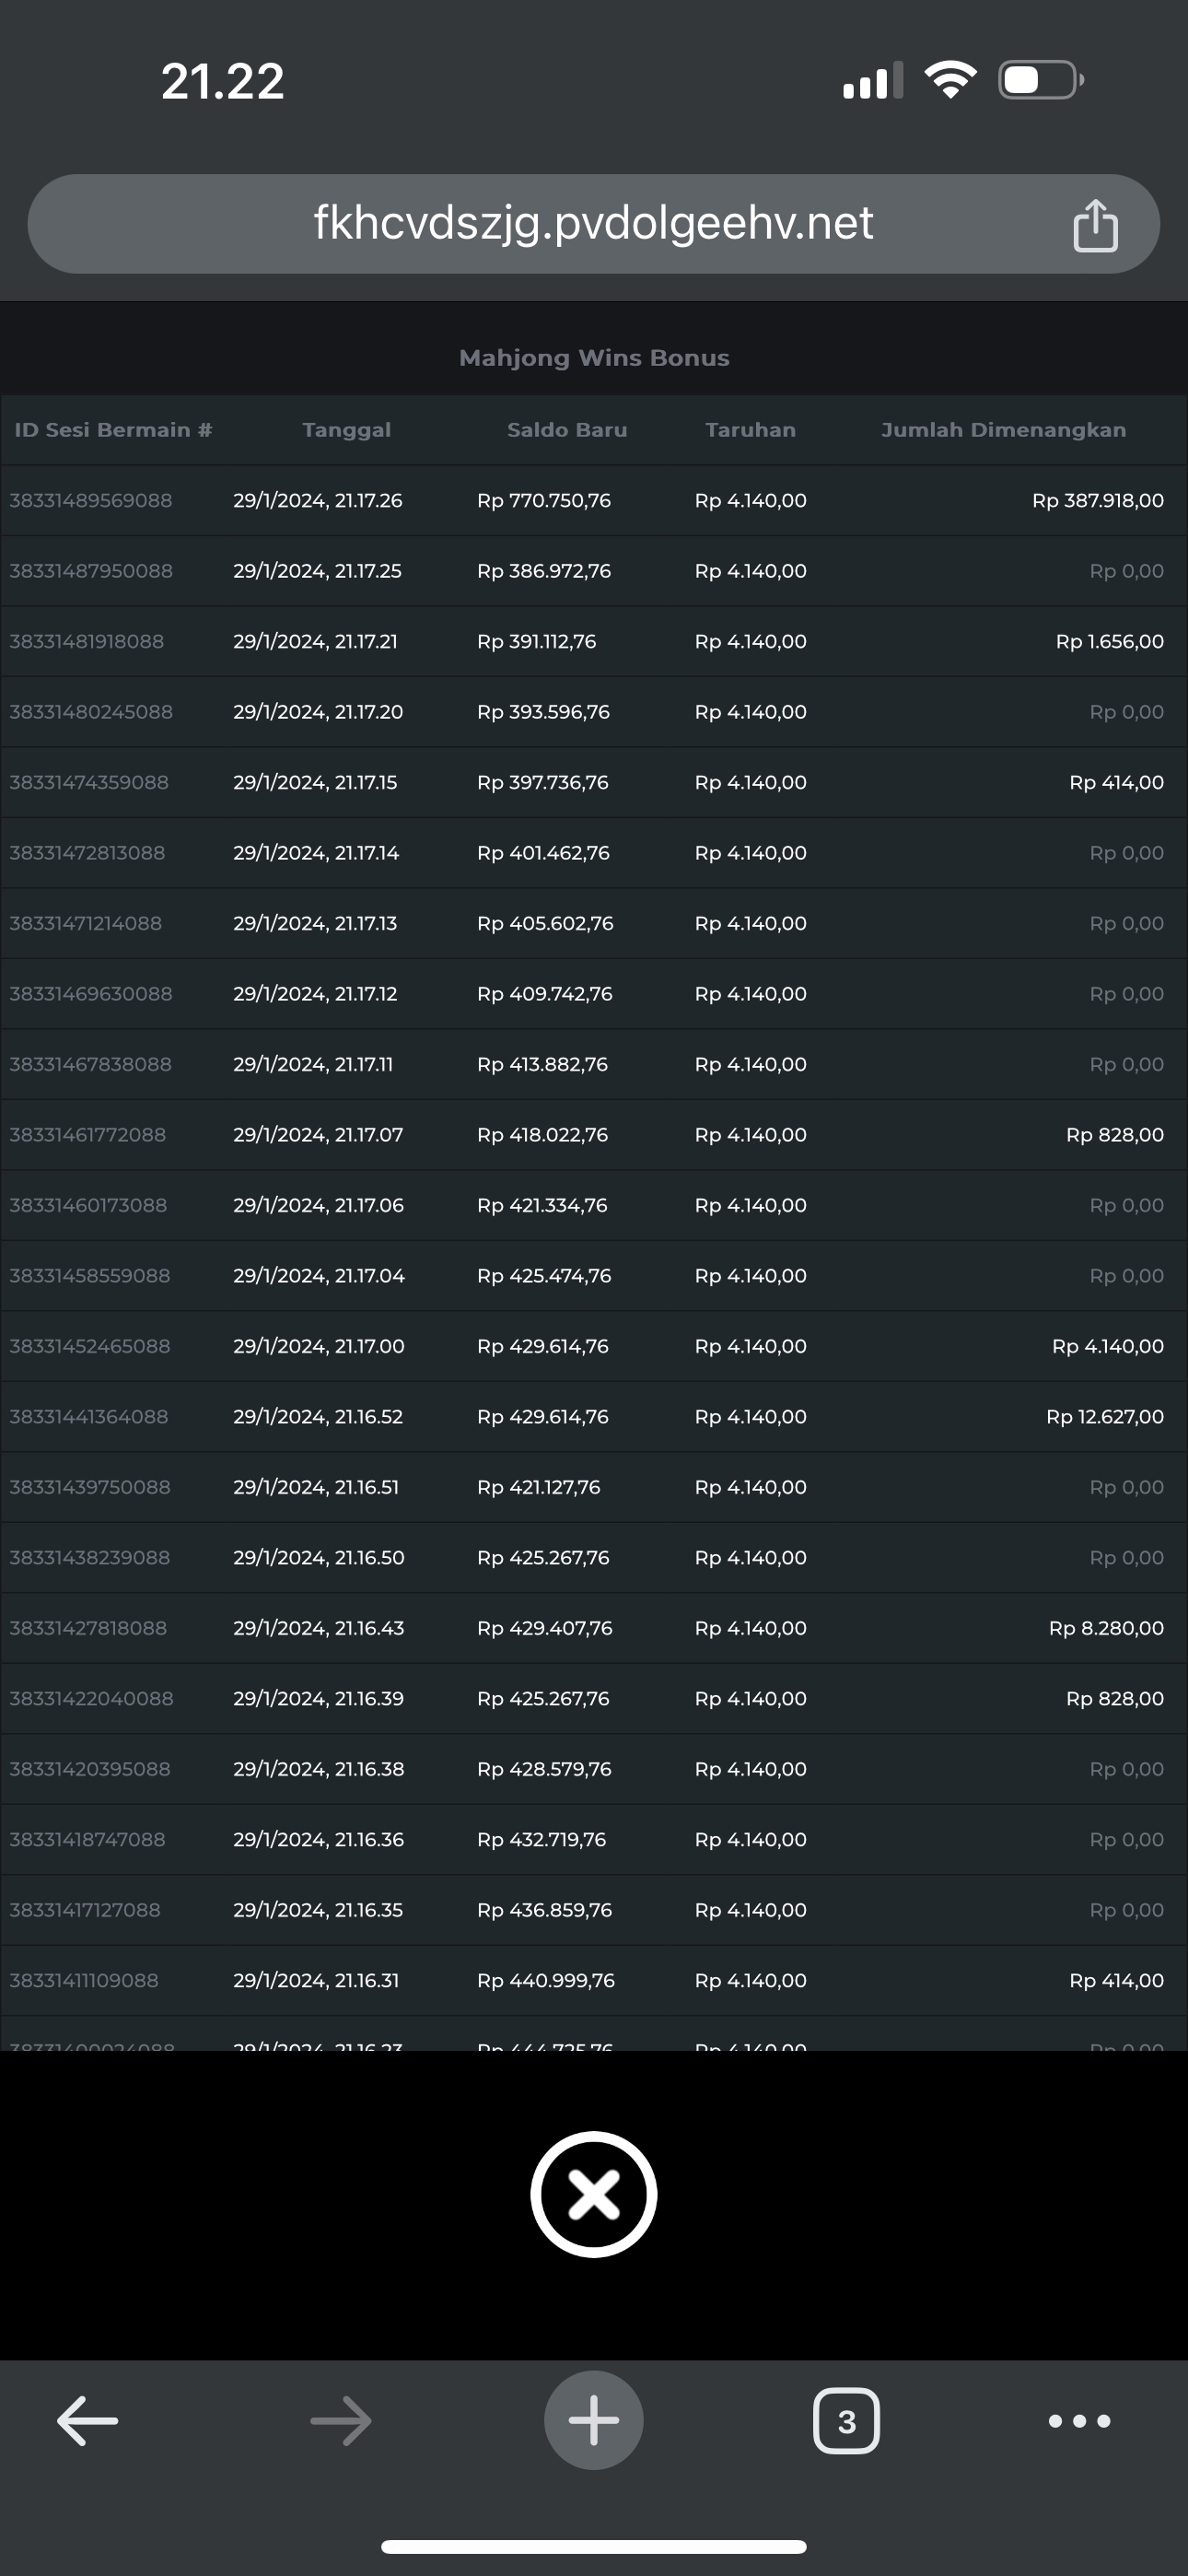Tap the Saldo Baru column header
This screenshot has height=2576, width=1188.
click(567, 430)
